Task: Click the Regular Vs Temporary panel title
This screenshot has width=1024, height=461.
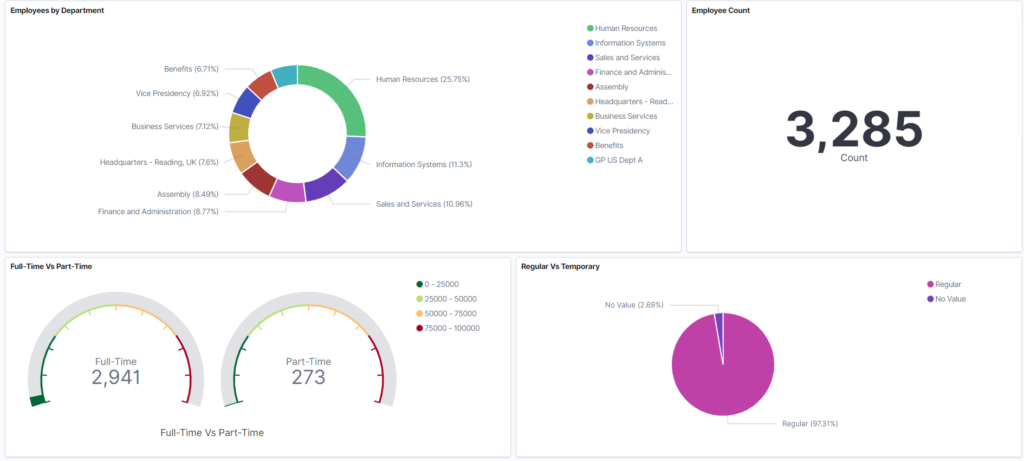Action: [x=560, y=266]
